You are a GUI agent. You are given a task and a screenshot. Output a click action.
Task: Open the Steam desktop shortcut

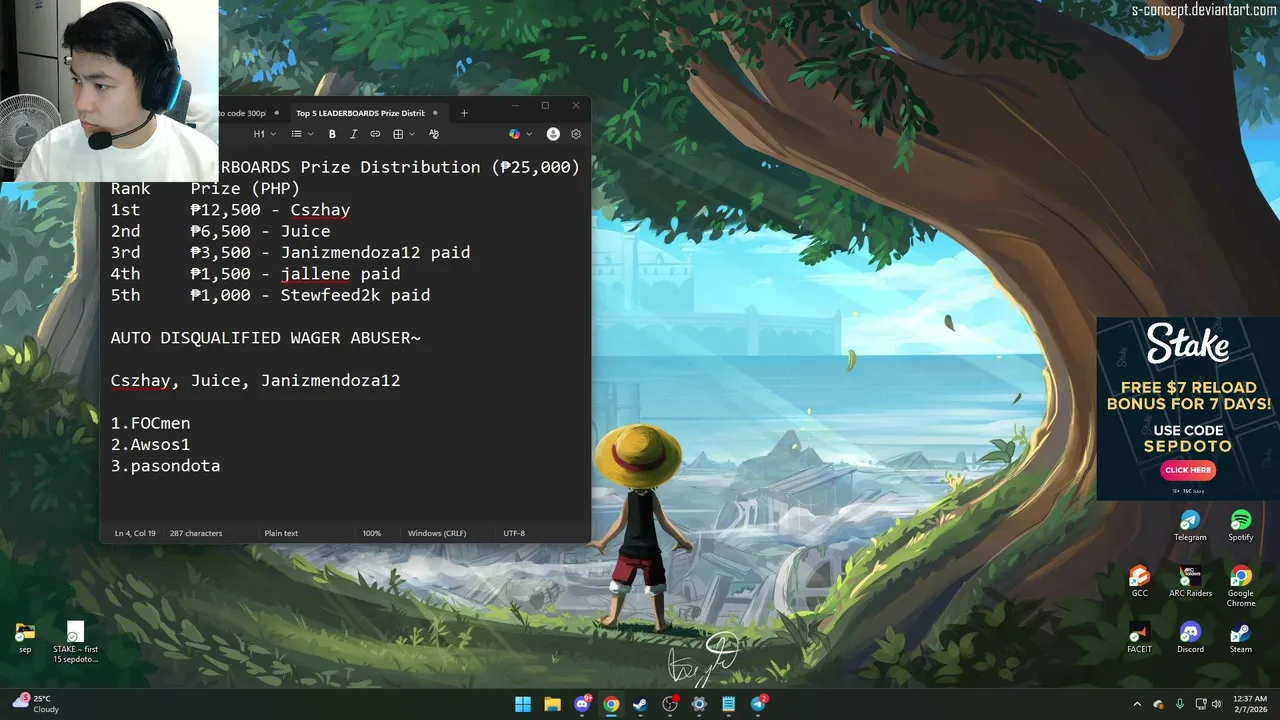pos(1241,638)
